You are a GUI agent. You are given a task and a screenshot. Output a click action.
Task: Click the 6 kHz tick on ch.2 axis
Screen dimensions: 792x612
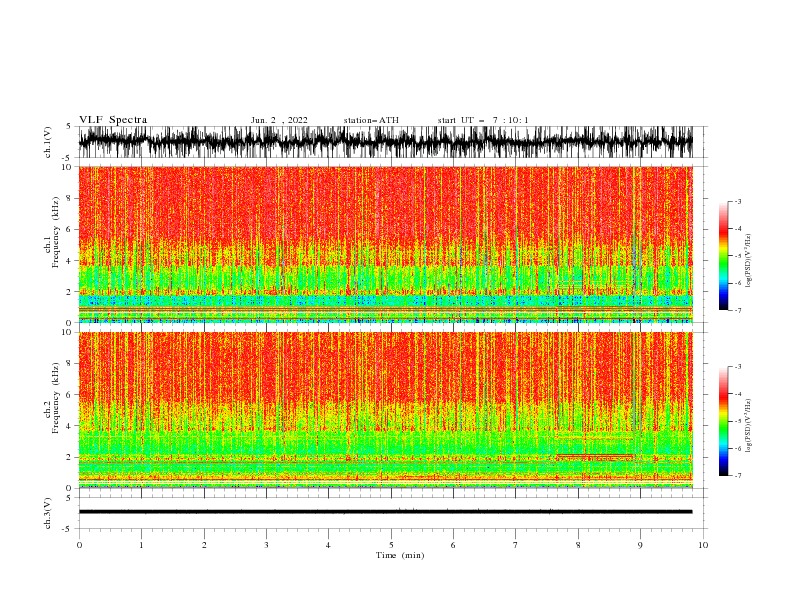[x=69, y=395]
